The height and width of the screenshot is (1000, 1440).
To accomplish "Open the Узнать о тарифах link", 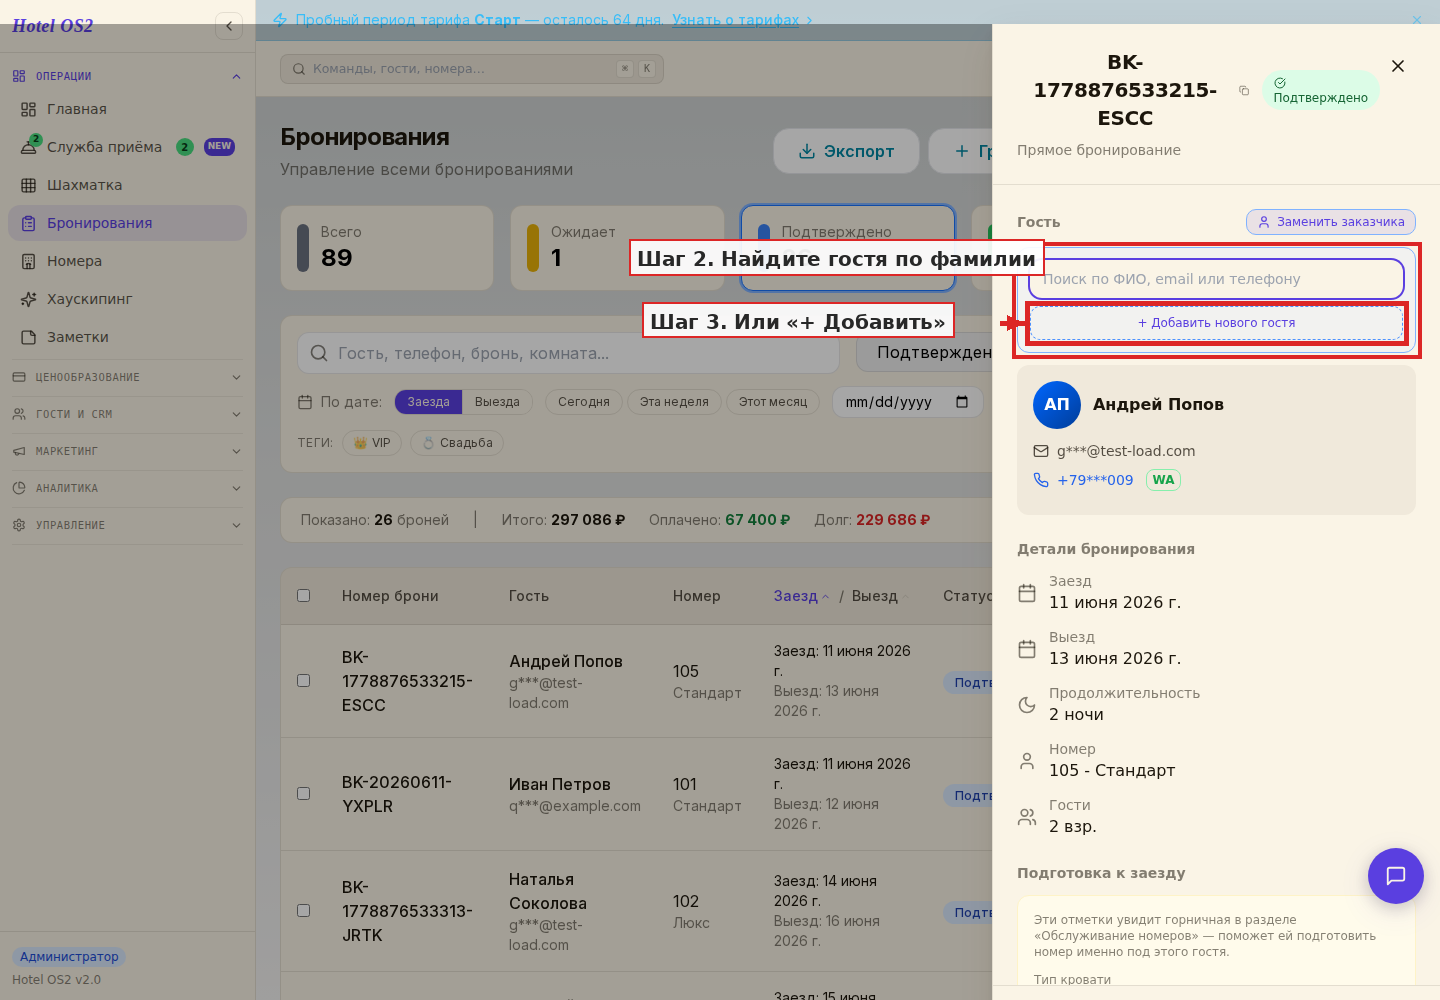I will pyautogui.click(x=735, y=20).
